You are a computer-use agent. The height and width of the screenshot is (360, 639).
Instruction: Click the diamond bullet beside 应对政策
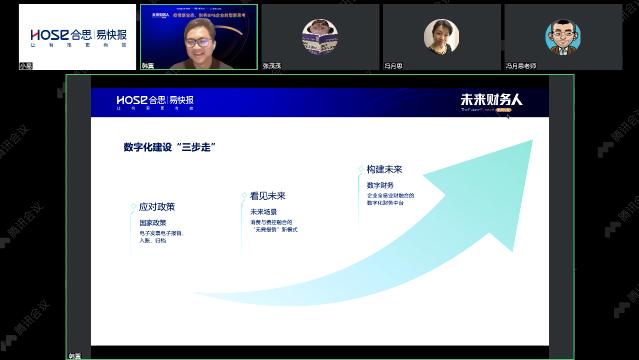(x=133, y=206)
